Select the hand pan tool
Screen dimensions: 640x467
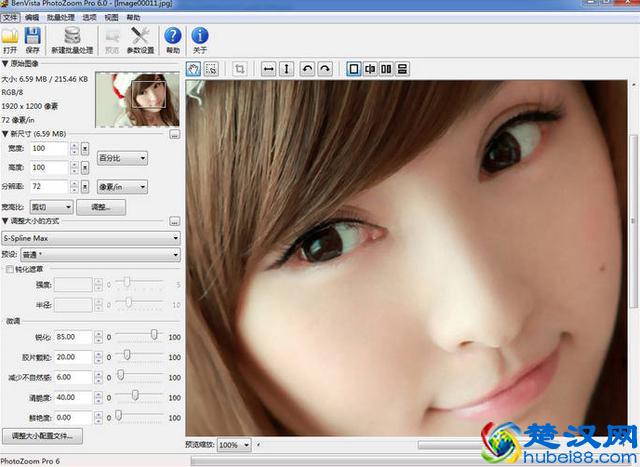click(194, 69)
